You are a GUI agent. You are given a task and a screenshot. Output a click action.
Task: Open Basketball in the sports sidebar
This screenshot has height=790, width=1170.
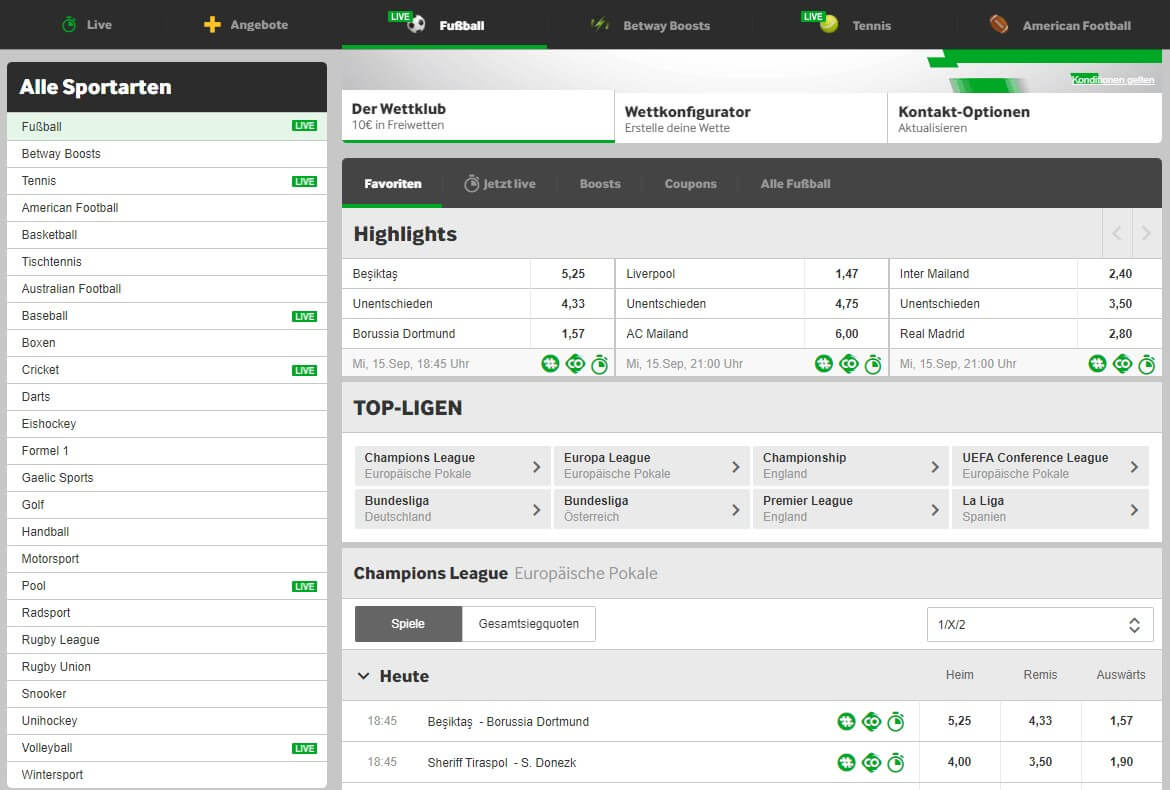pyautogui.click(x=167, y=235)
